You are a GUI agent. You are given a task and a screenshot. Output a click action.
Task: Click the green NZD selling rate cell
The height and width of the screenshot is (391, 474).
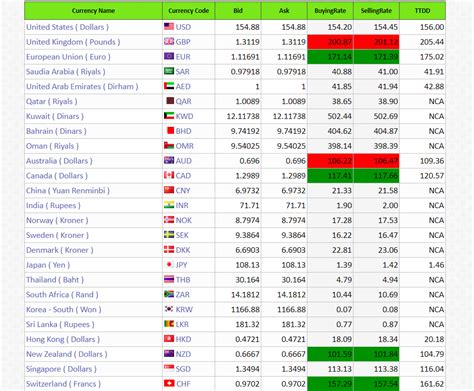pos(376,354)
